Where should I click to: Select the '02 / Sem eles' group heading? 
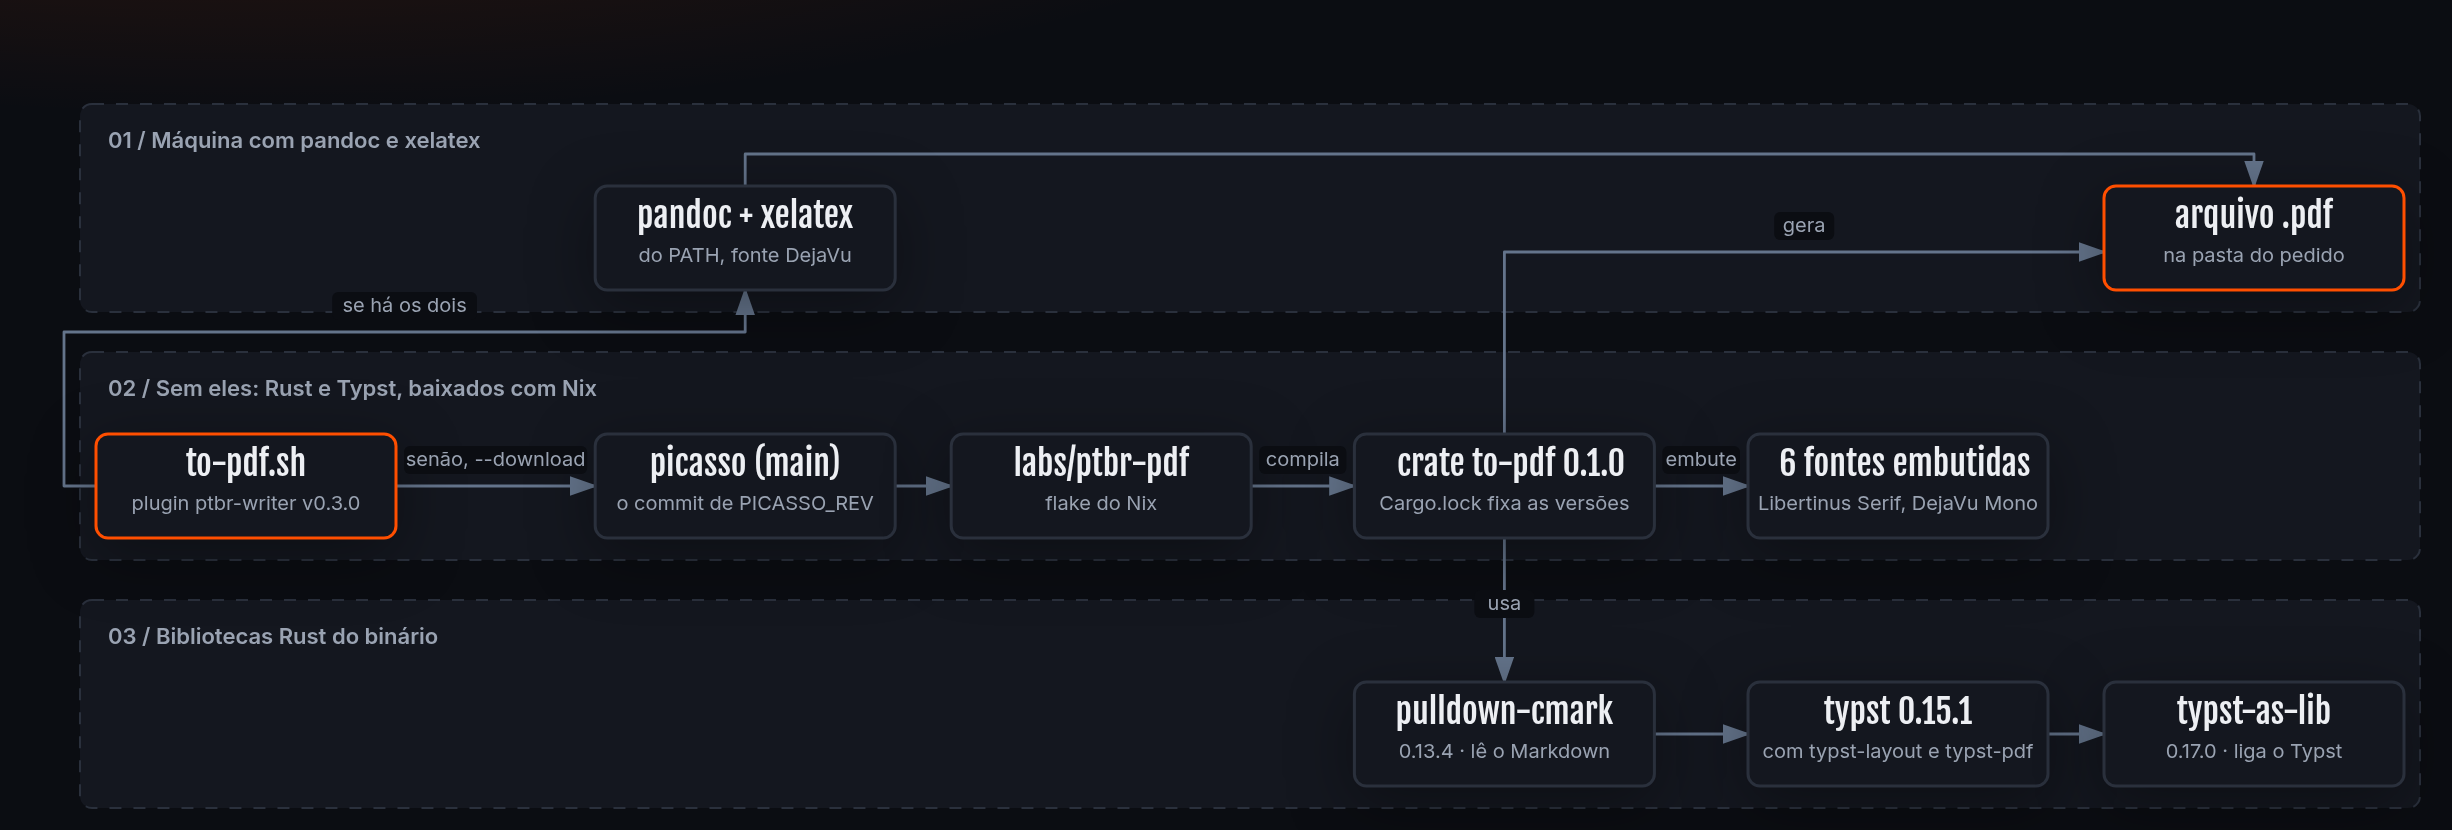pyautogui.click(x=352, y=388)
